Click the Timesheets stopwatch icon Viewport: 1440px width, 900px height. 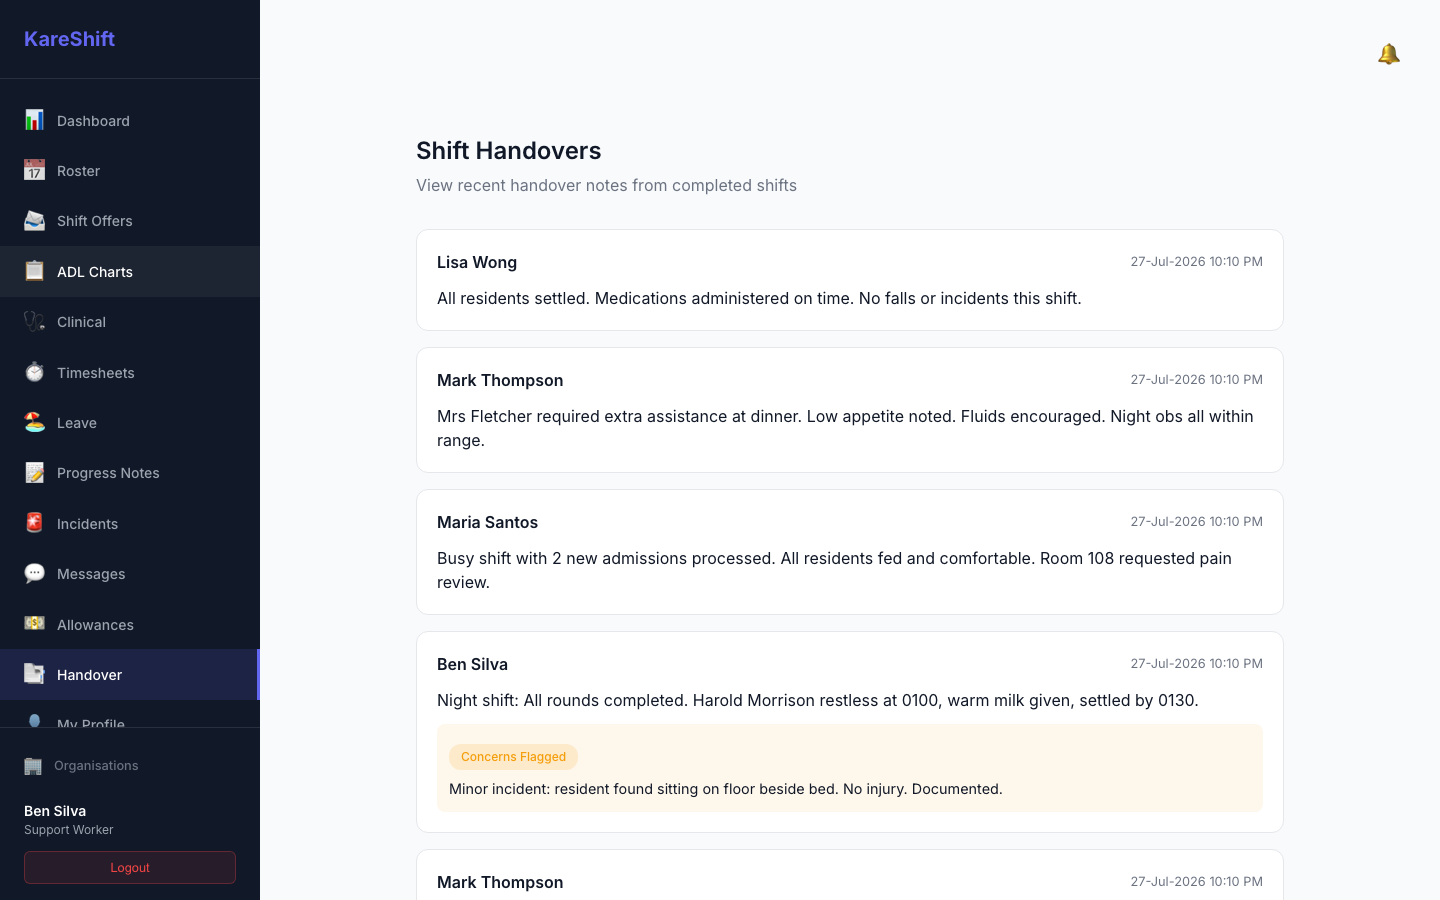[34, 372]
